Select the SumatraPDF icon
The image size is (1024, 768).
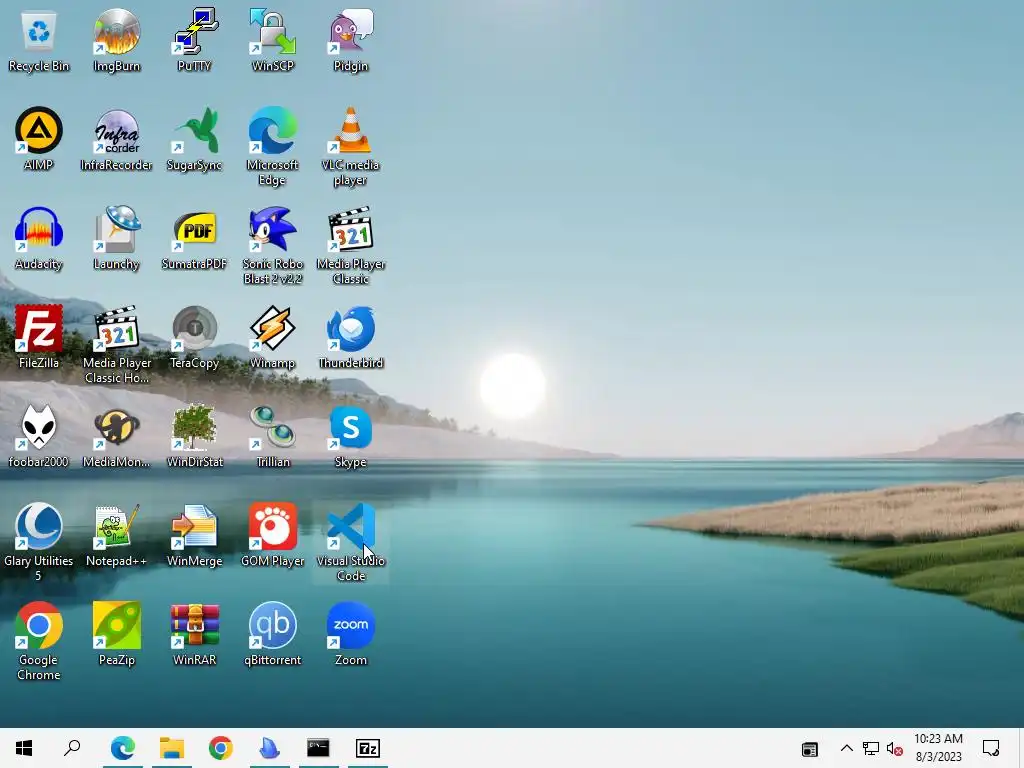(x=195, y=238)
